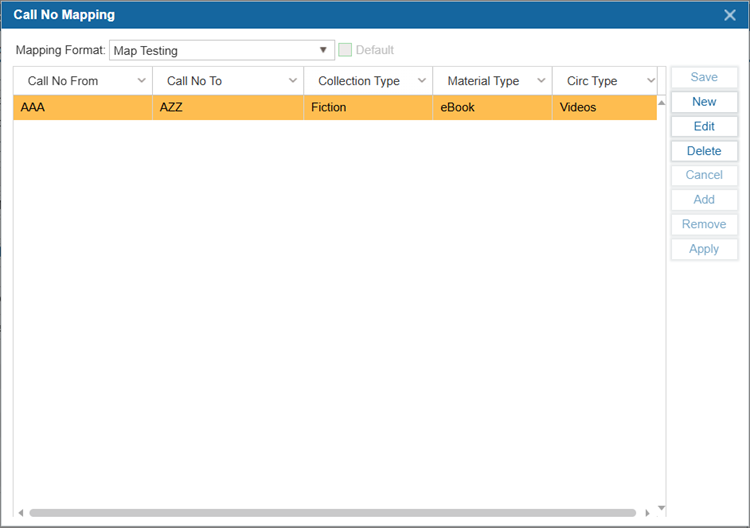Close the Call No Mapping dialog
This screenshot has width=750, height=528.
(730, 15)
